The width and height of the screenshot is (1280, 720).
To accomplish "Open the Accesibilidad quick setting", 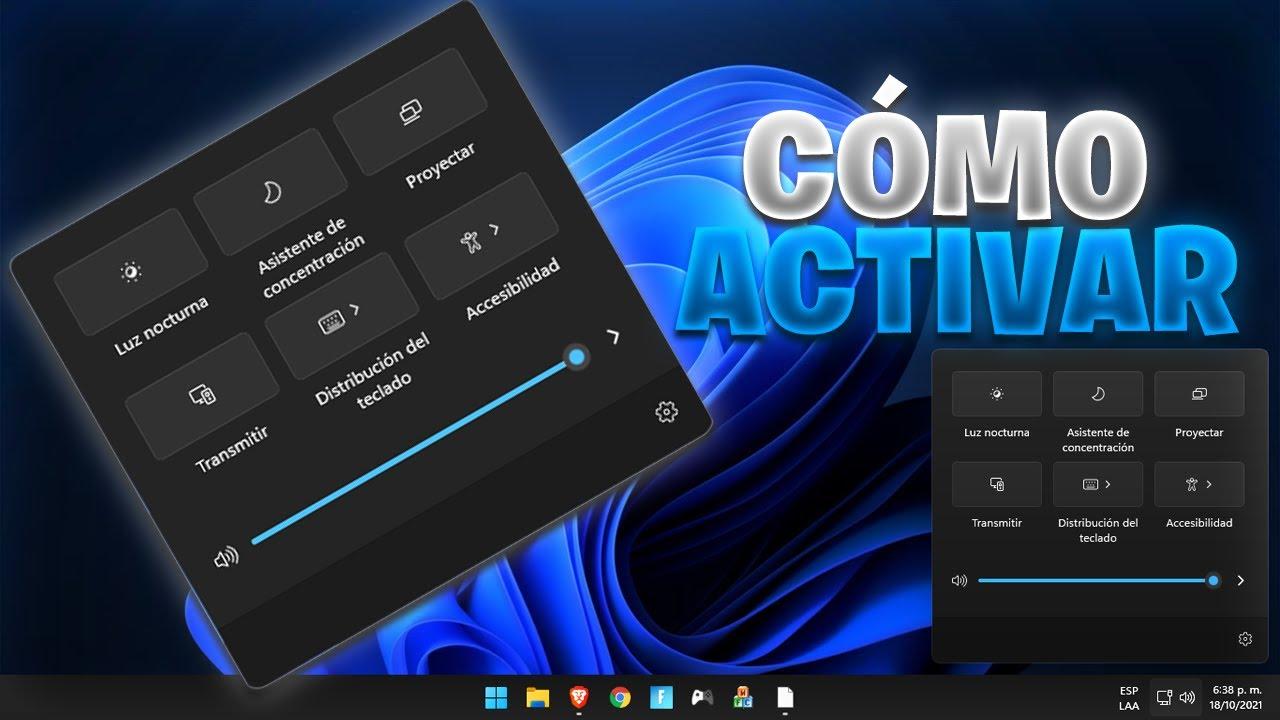I will pyautogui.click(x=1193, y=484).
